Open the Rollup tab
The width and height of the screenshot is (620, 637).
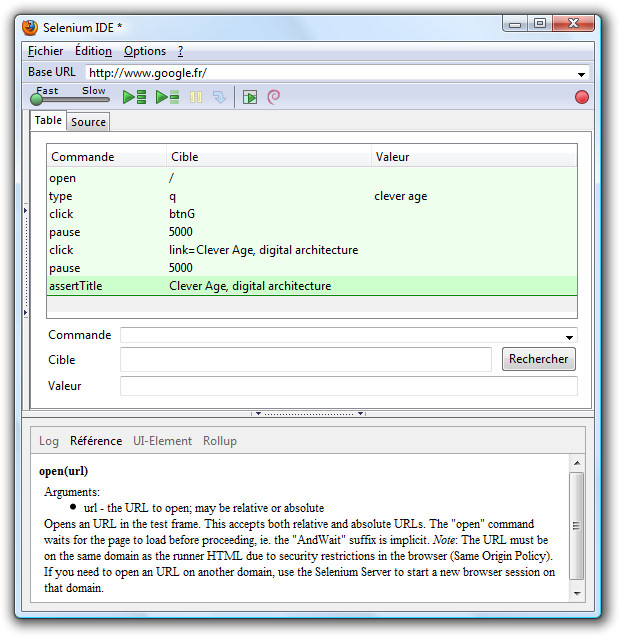[220, 441]
